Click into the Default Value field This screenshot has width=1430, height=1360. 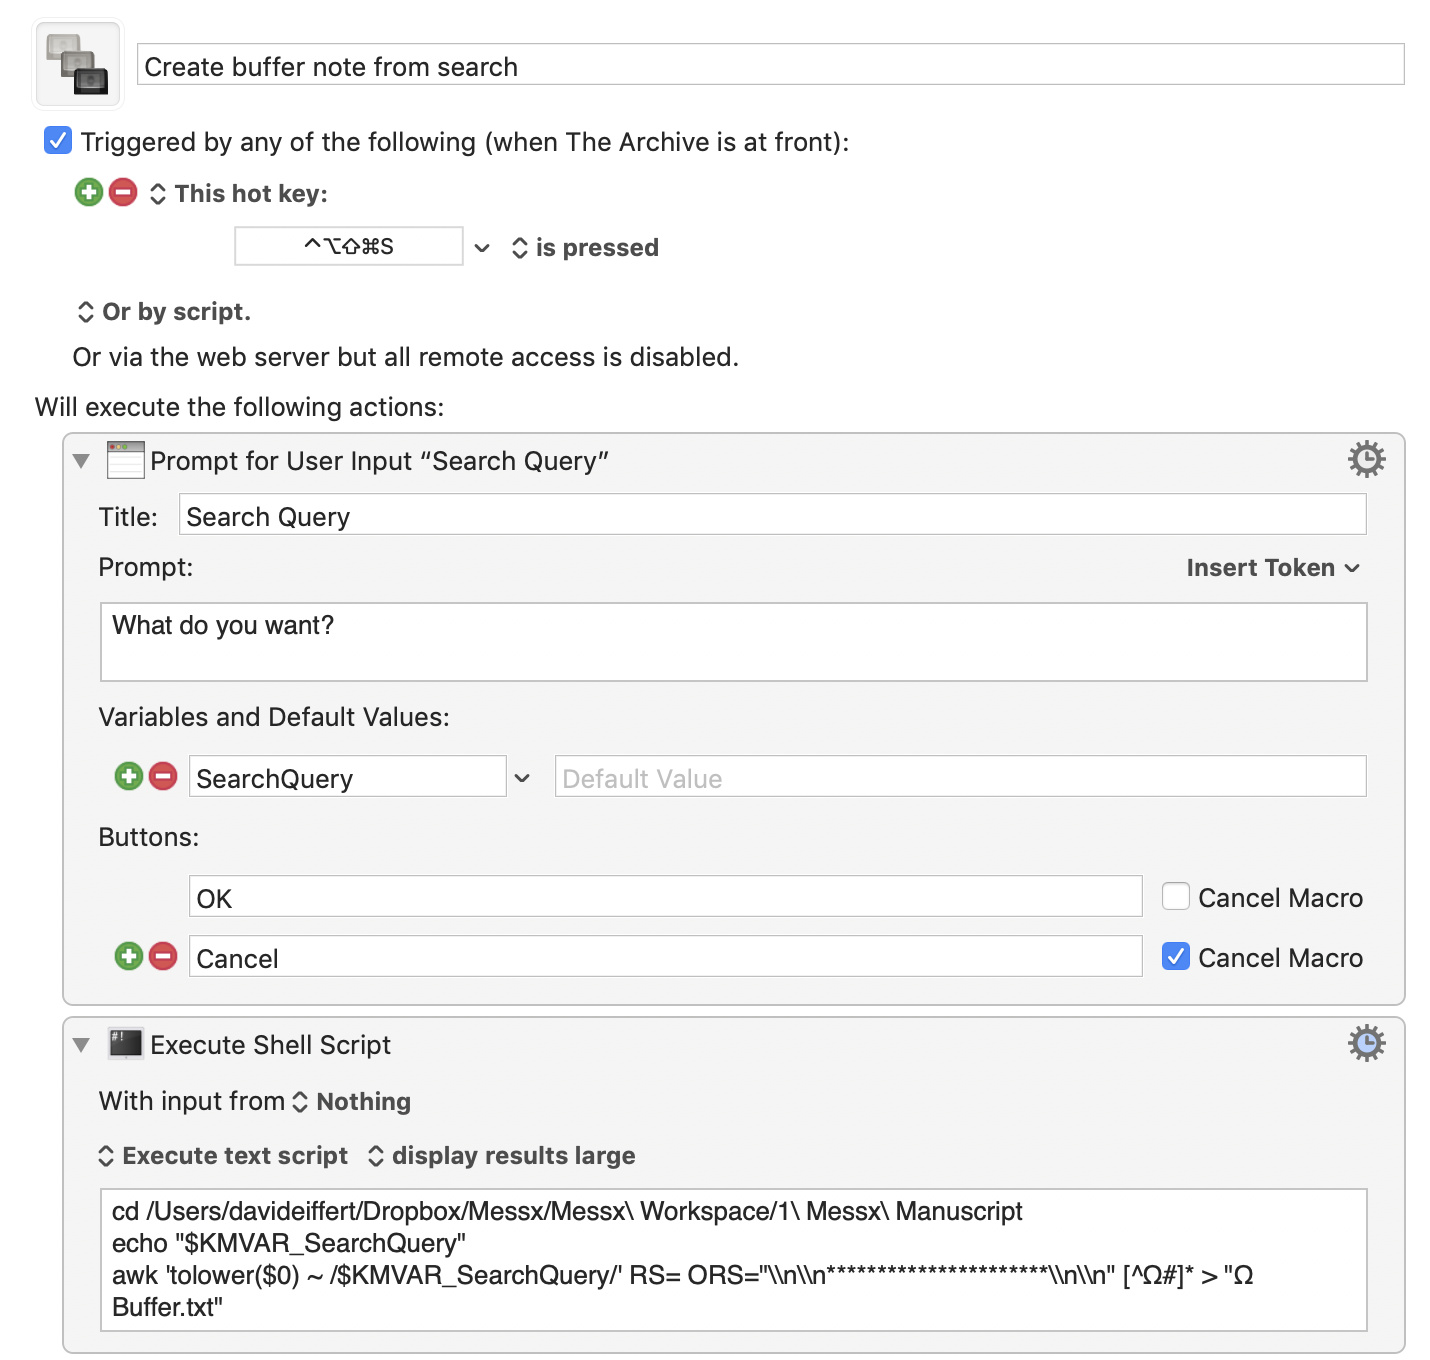[x=960, y=777]
